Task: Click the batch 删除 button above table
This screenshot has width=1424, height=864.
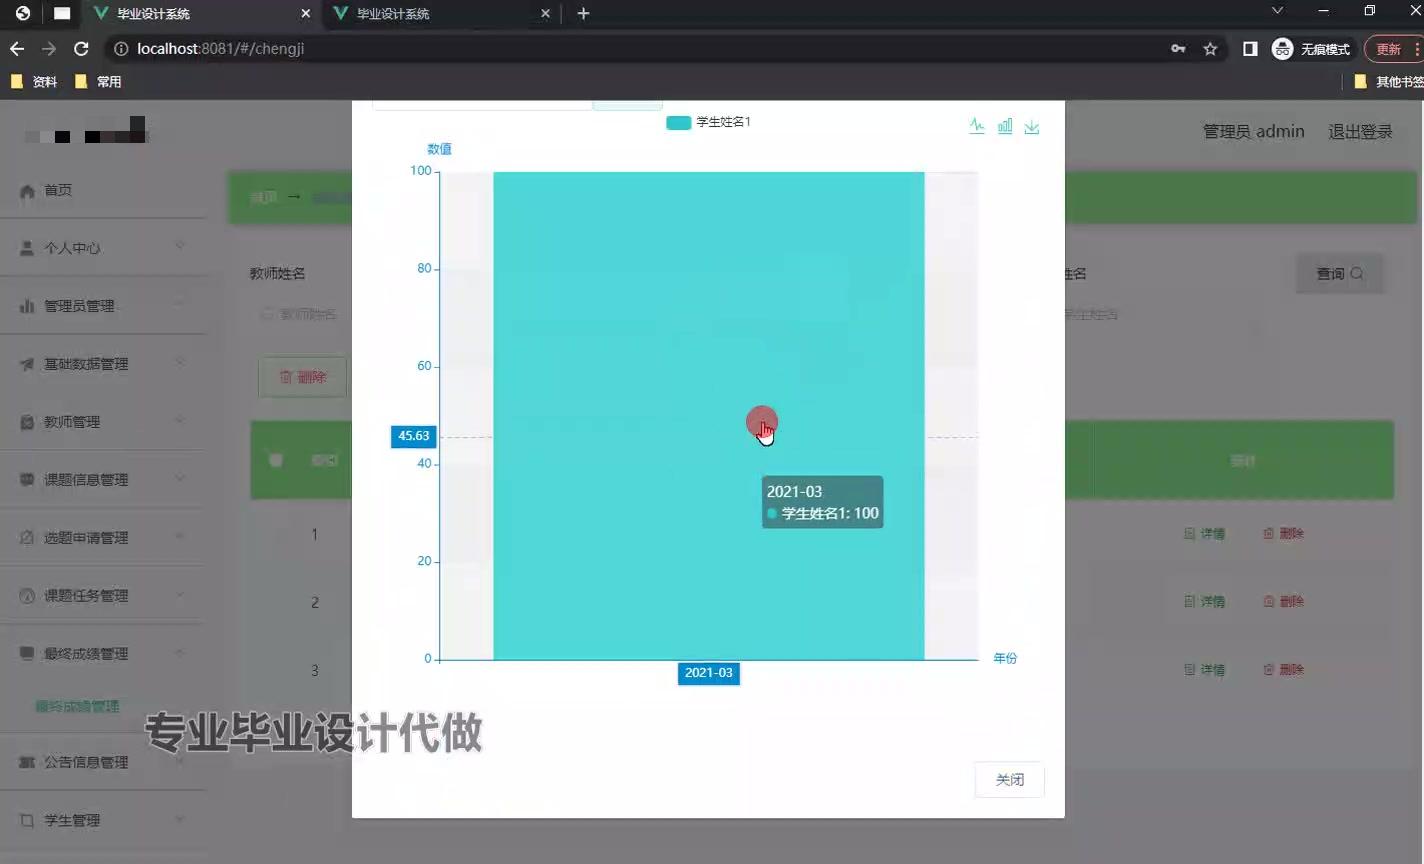Action: point(303,377)
